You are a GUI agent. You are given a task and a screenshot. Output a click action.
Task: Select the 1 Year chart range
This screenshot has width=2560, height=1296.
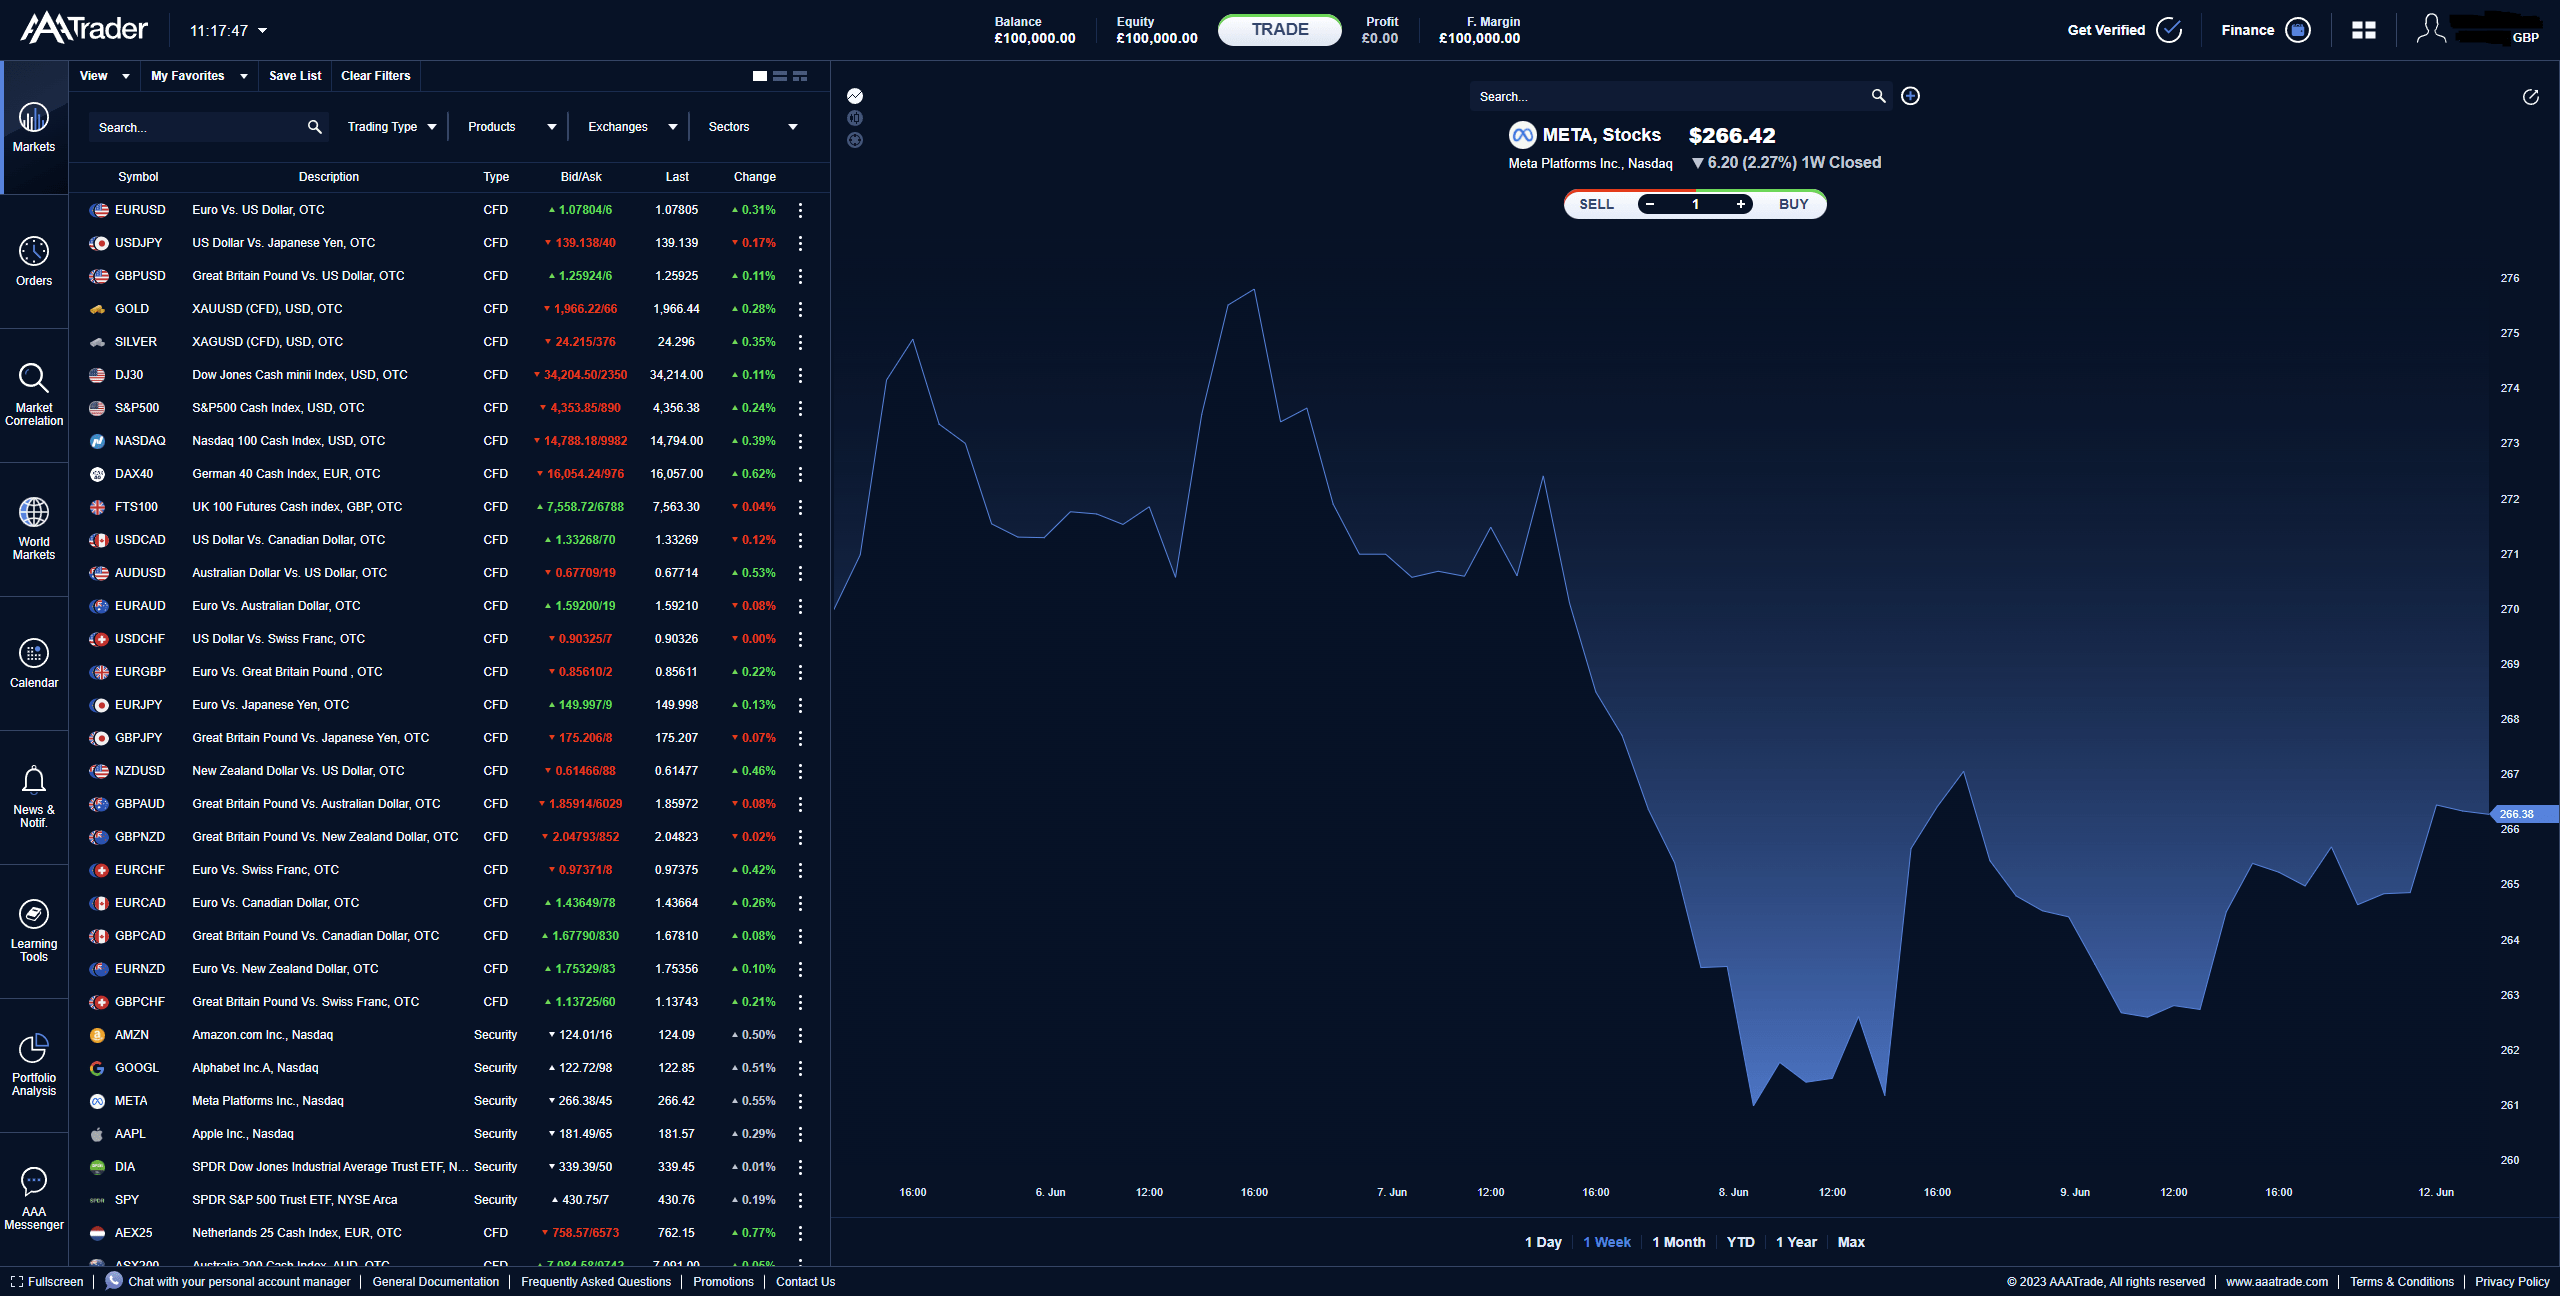[x=1797, y=1242]
